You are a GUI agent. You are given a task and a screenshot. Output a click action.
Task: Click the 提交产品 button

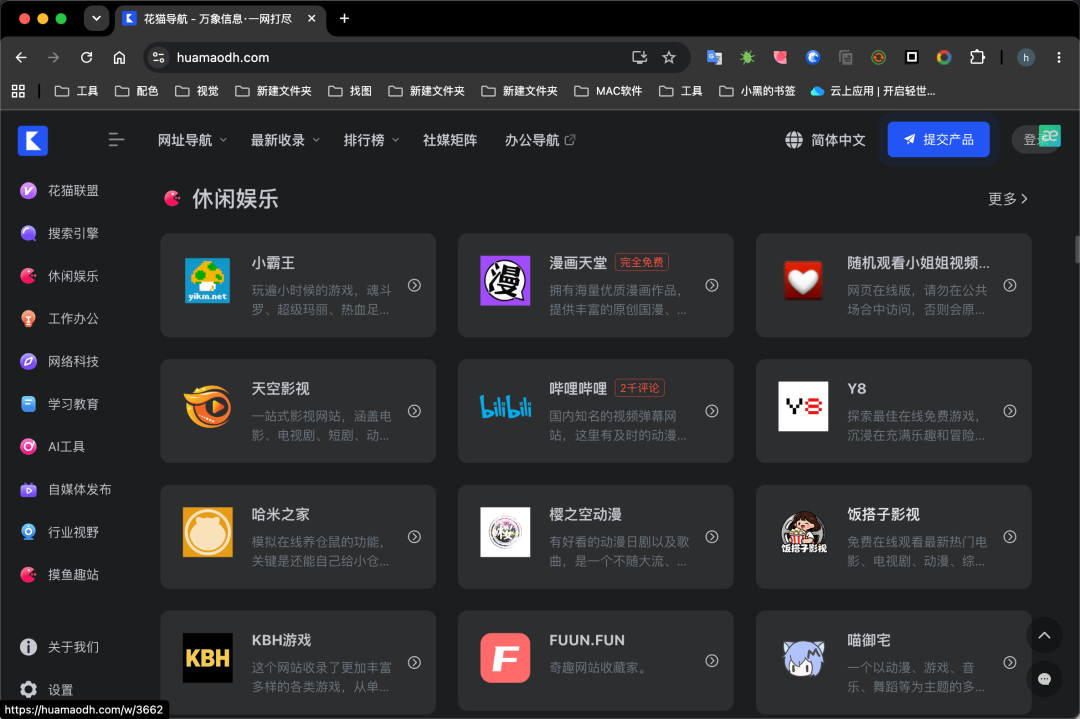[938, 139]
